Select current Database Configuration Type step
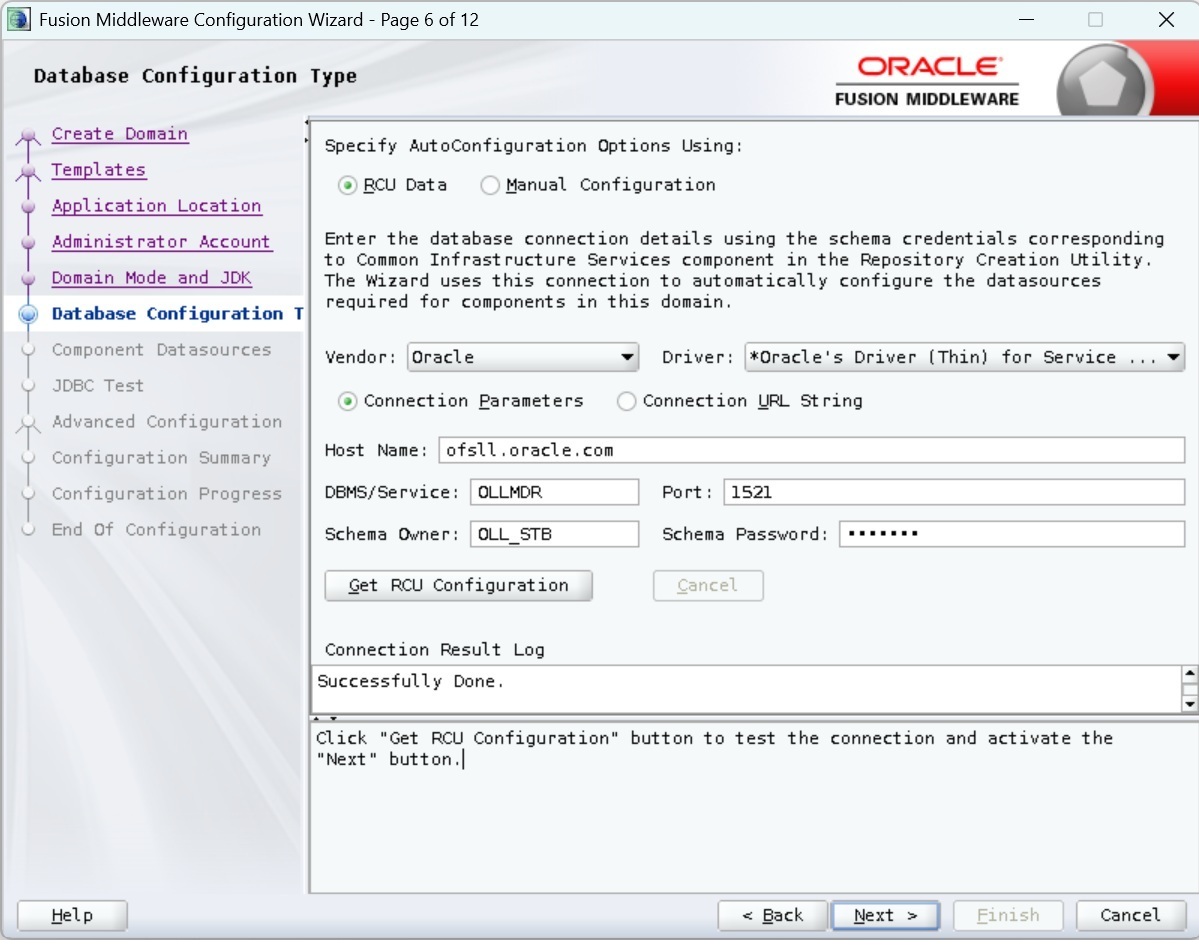The height and width of the screenshot is (945, 1199). [x=177, y=313]
